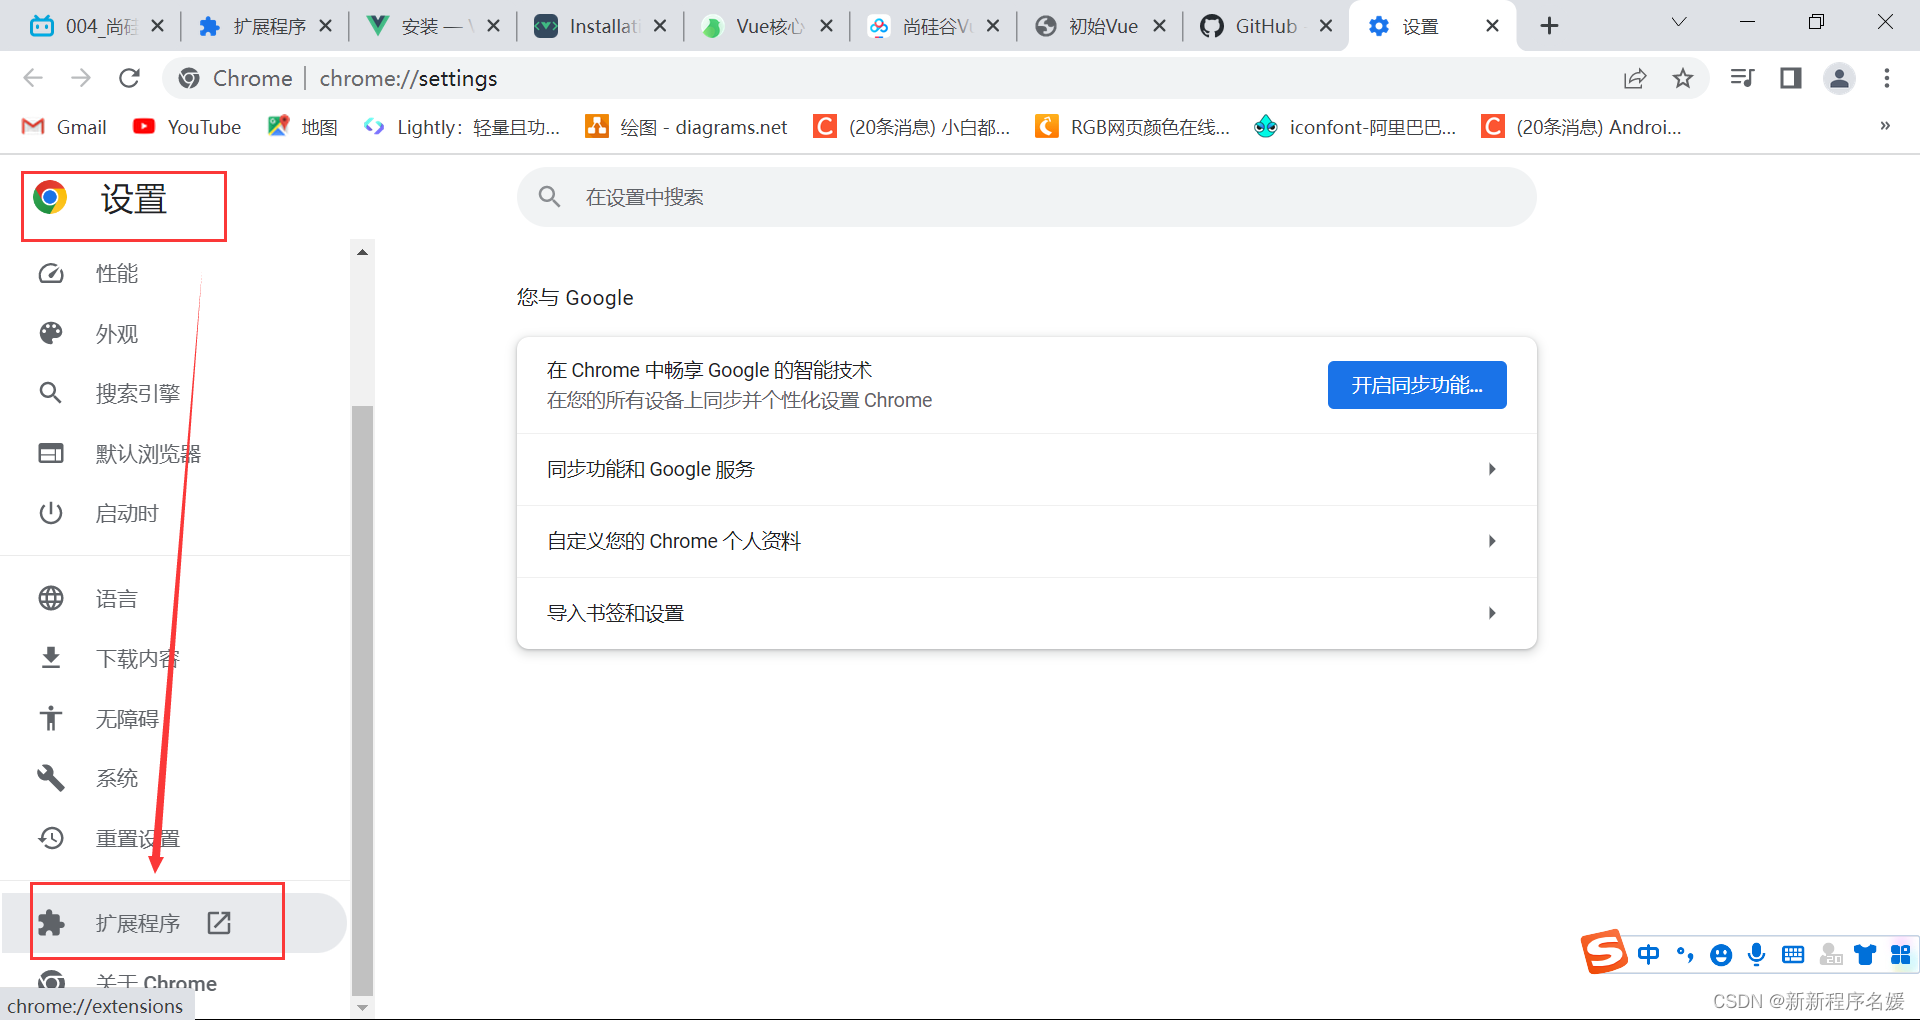1920x1020 pixels.
Task: Open RGB网页颜色在线 bookmark
Action: coord(1133,127)
